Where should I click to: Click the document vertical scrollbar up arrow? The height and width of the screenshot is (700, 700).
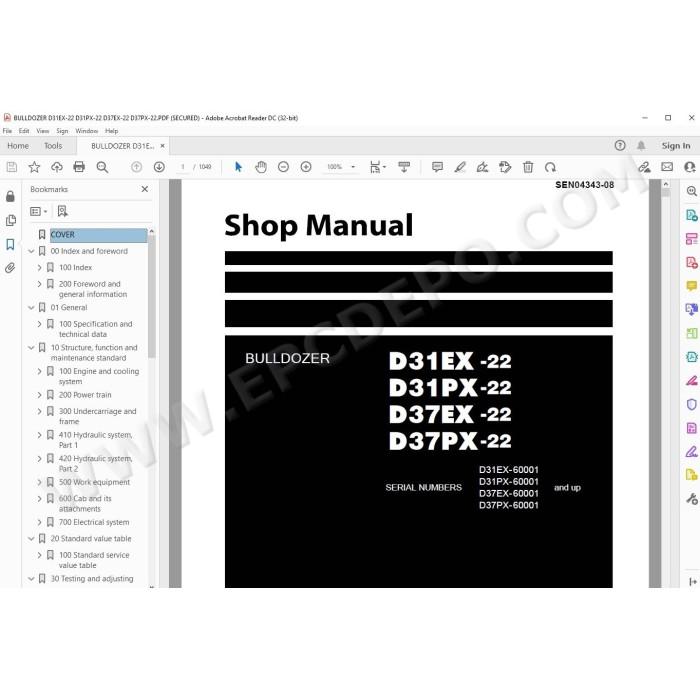pyautogui.click(x=666, y=184)
